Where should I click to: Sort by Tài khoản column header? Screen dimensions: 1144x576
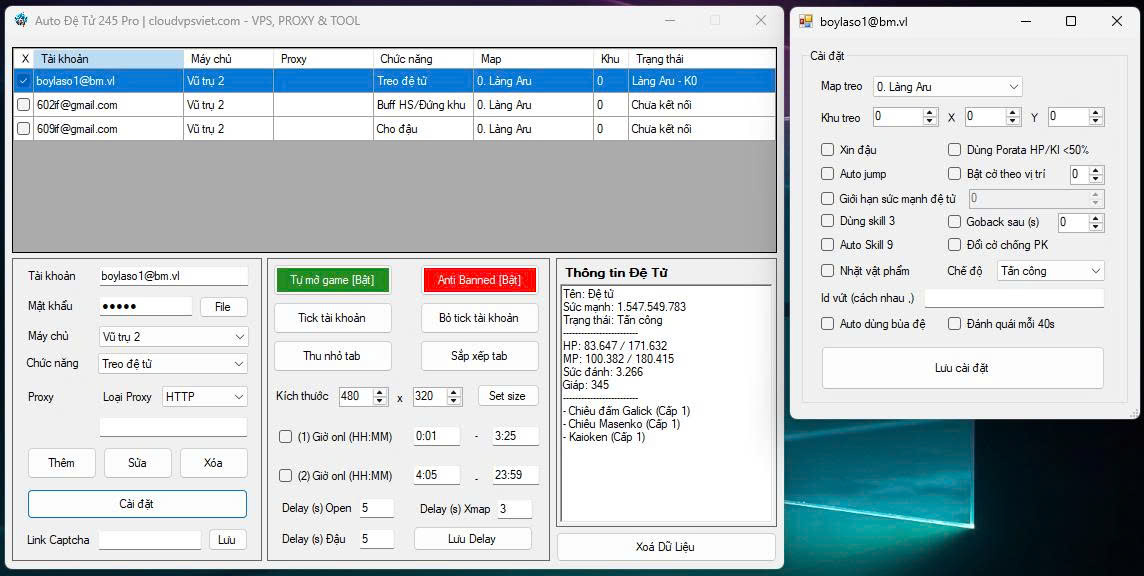coord(108,59)
